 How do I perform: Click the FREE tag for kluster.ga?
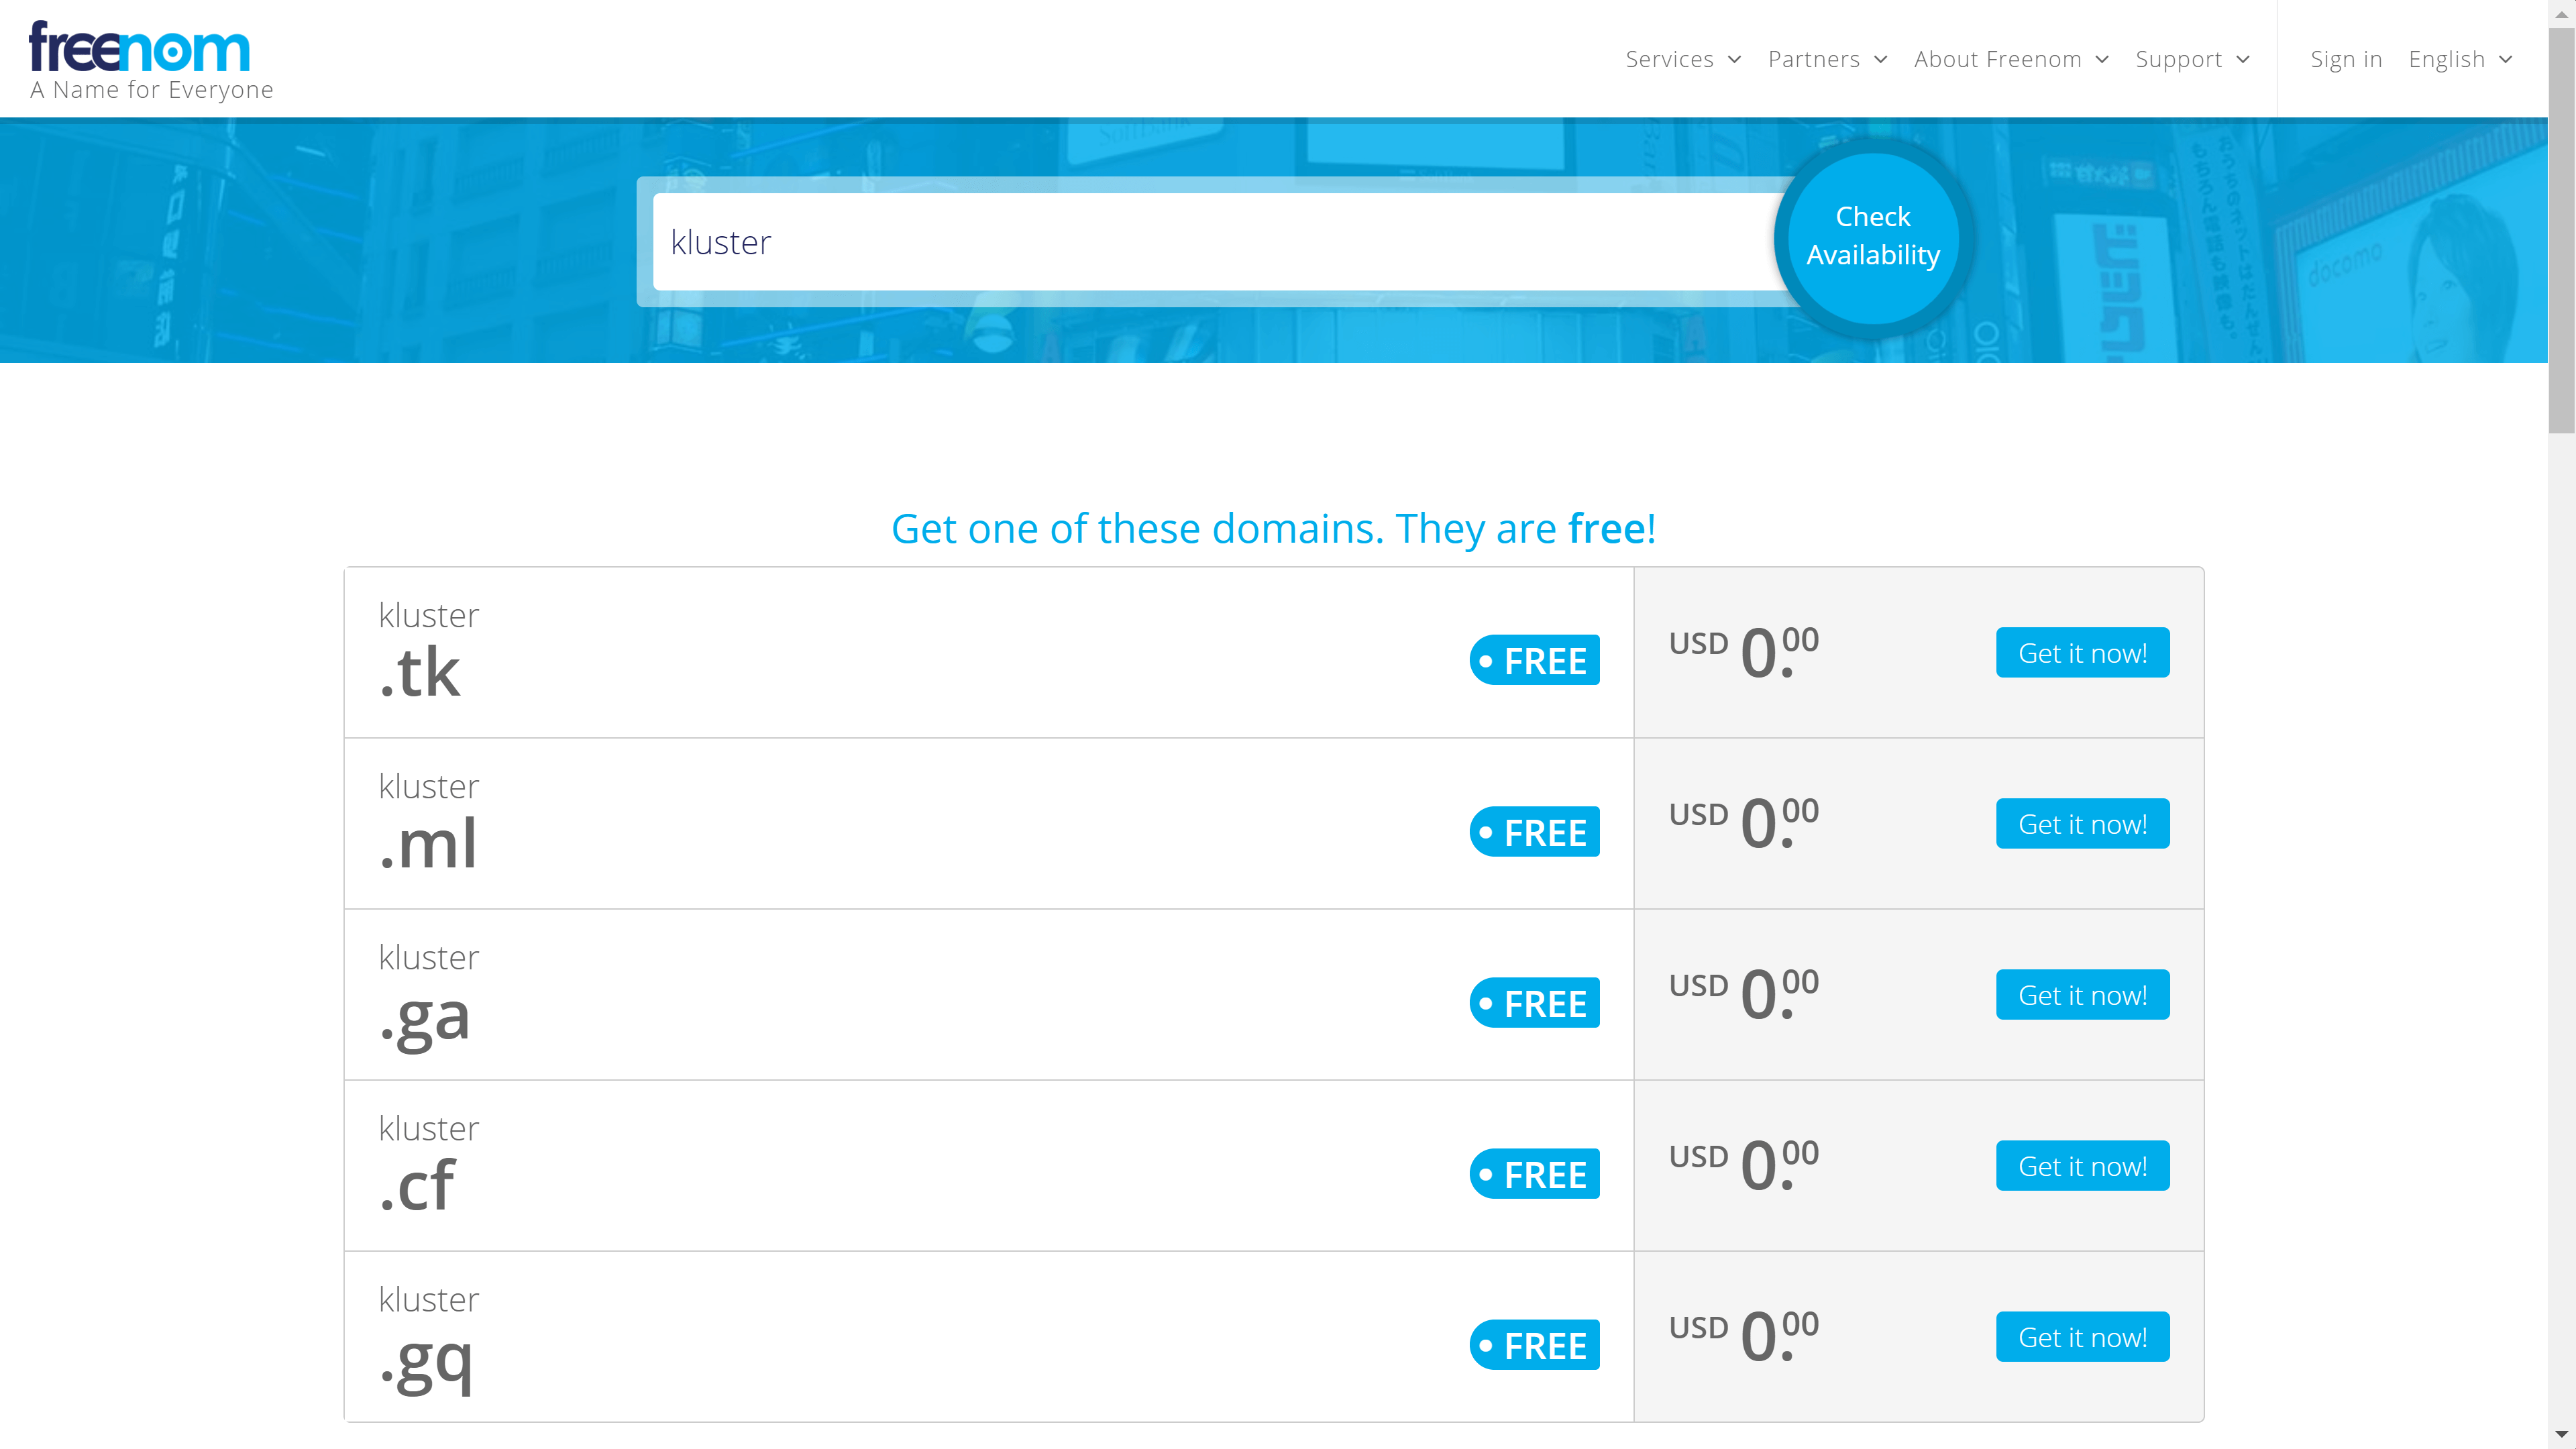click(1534, 1003)
